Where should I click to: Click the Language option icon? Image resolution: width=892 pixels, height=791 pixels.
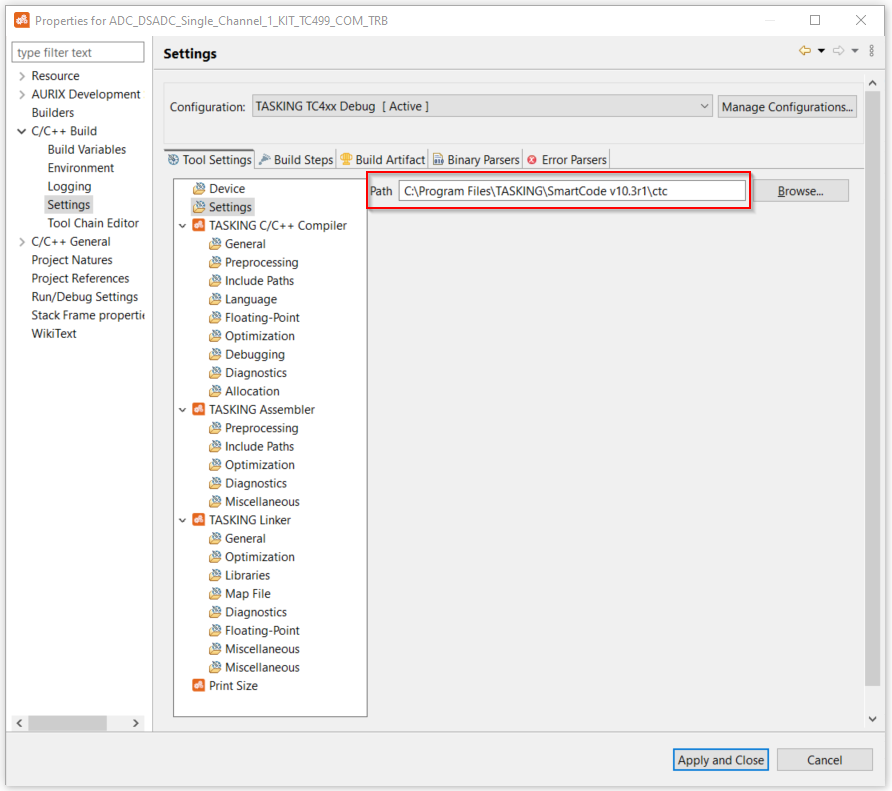click(x=215, y=299)
